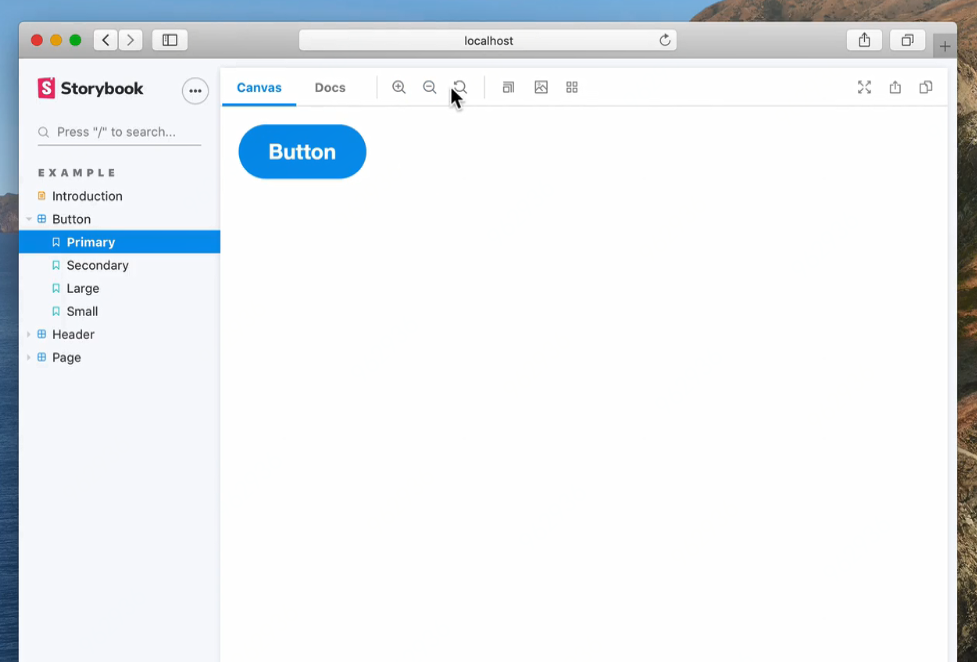
Task: Open canvas in new tab icon
Action: click(895, 87)
